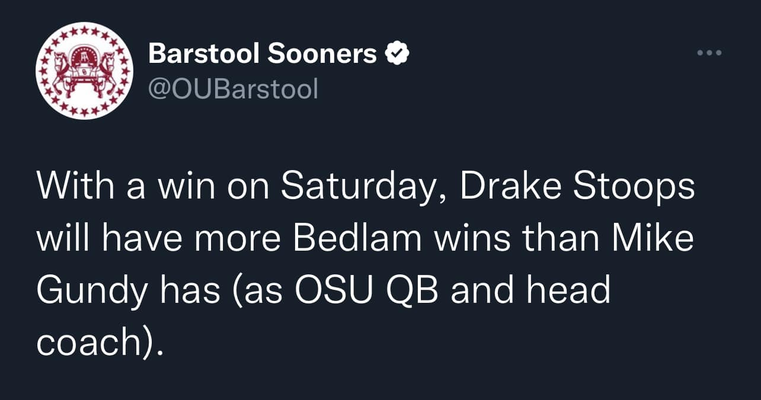Screen dimensions: 761x400
Task: Open the Barstool Sooners display name
Action: pos(263,53)
